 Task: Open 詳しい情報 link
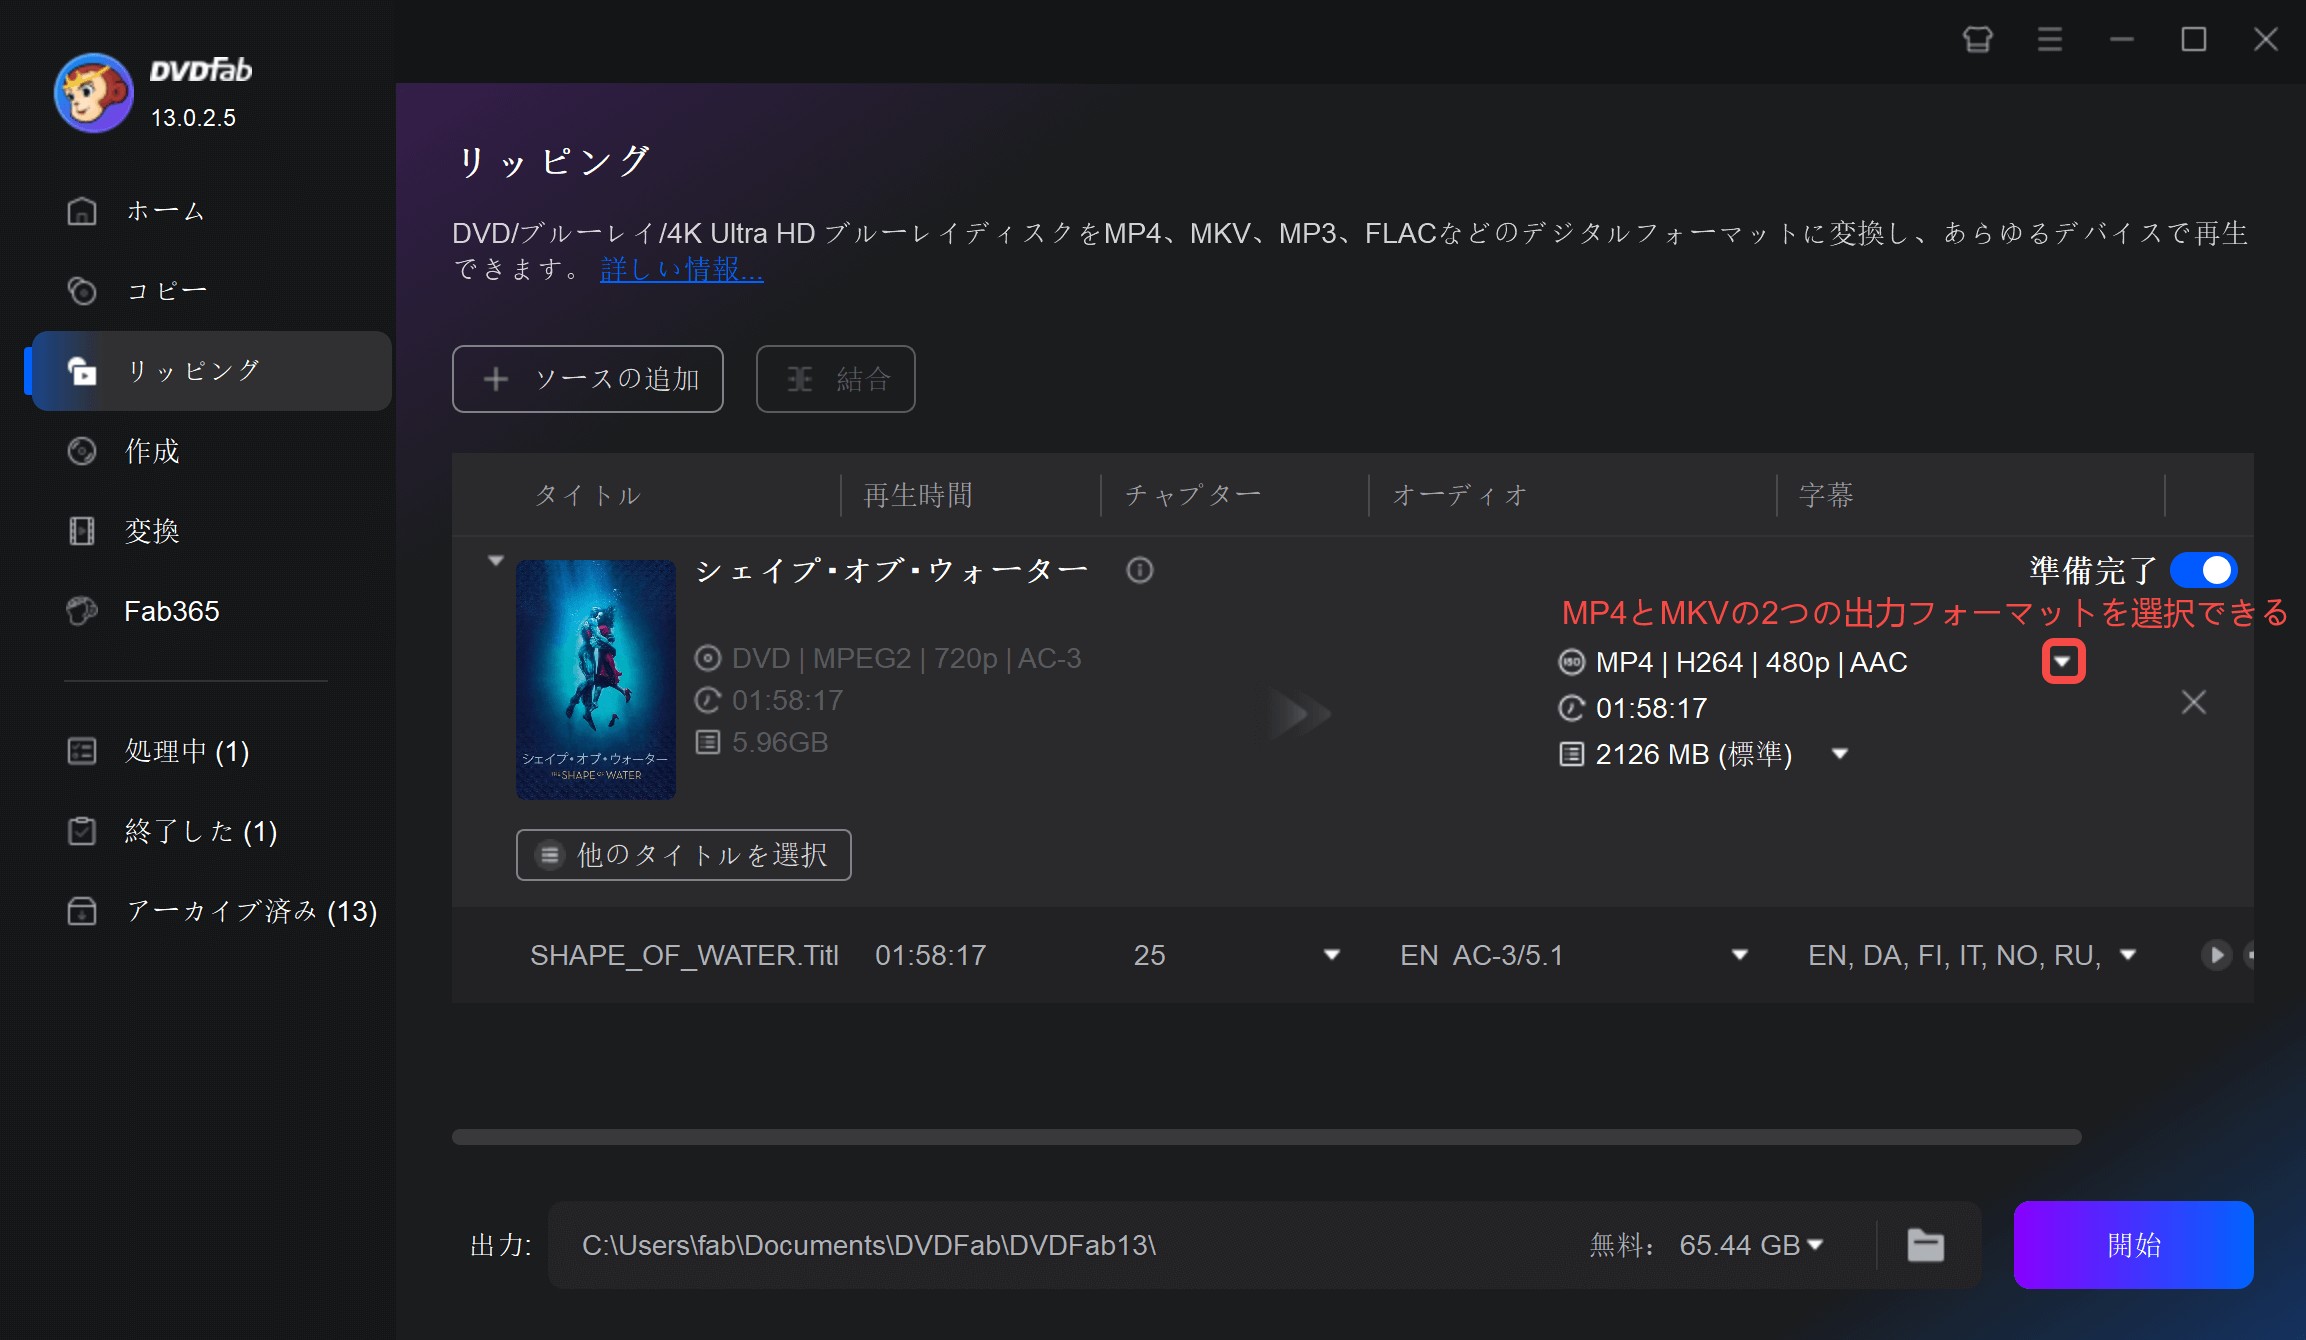coord(682,269)
